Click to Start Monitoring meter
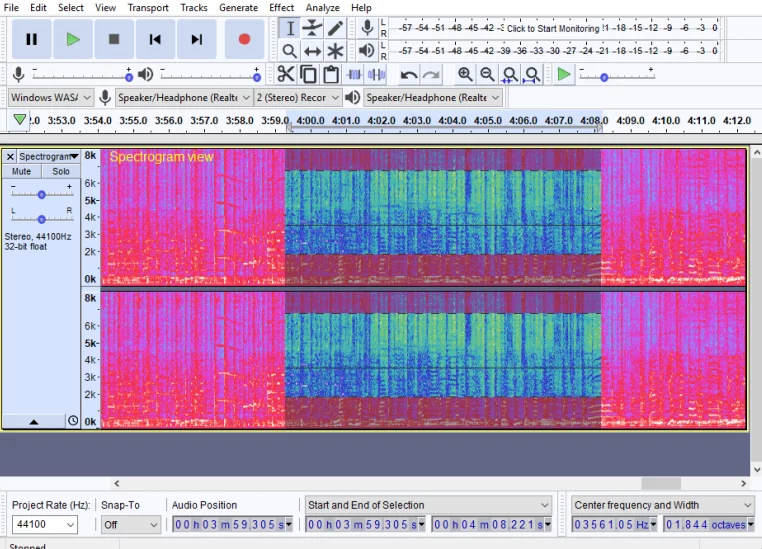 click(552, 29)
